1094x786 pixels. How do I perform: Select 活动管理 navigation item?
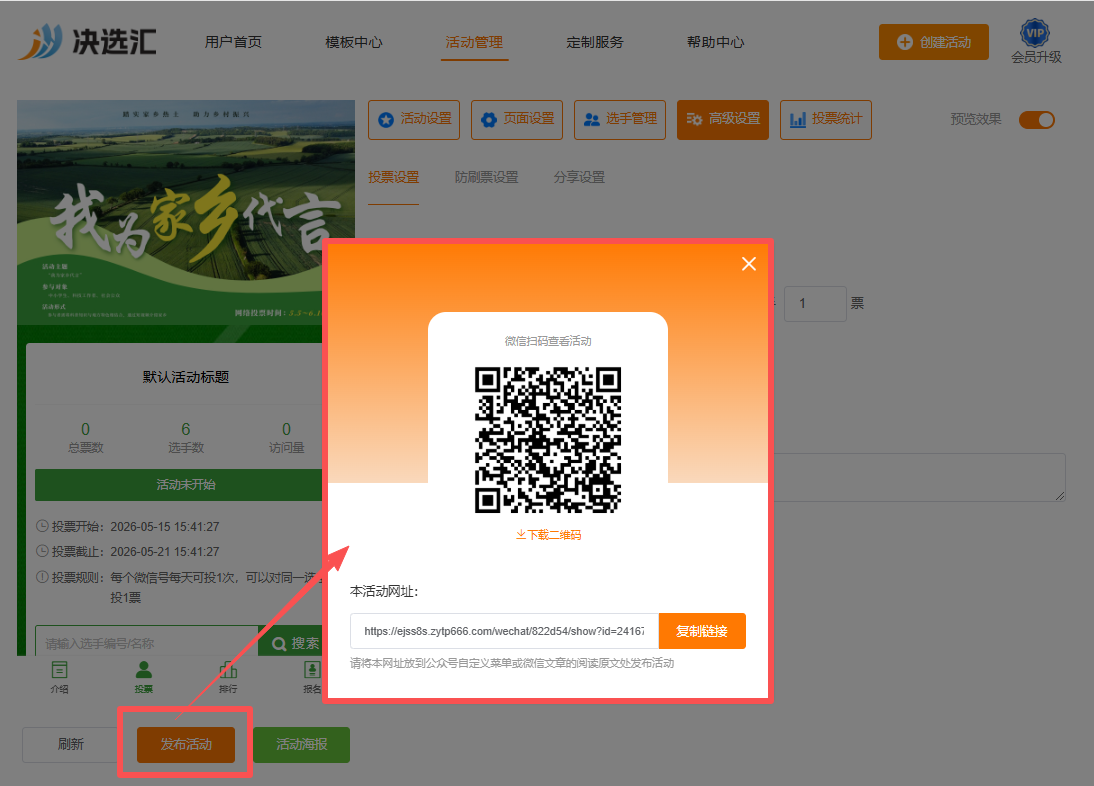(474, 42)
